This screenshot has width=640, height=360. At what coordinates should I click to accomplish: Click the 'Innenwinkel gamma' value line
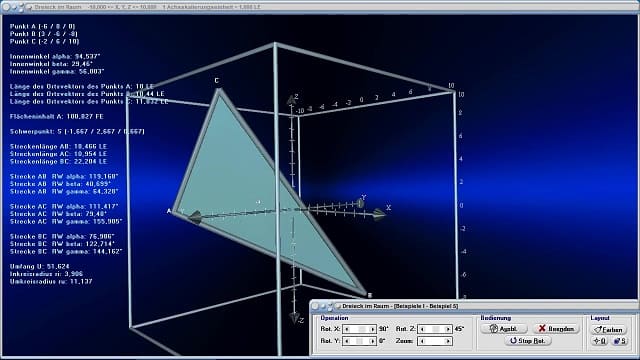click(x=57, y=71)
